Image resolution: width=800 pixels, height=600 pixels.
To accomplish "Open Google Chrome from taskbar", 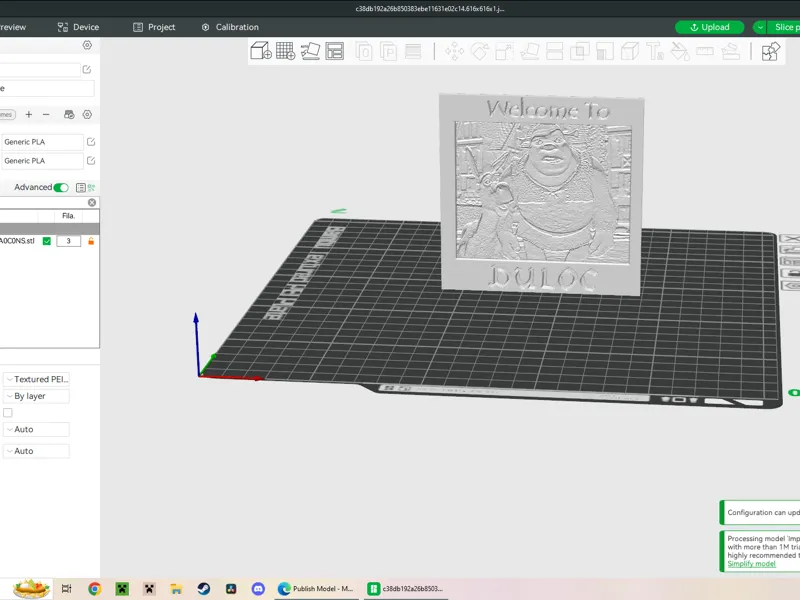I will [x=94, y=589].
